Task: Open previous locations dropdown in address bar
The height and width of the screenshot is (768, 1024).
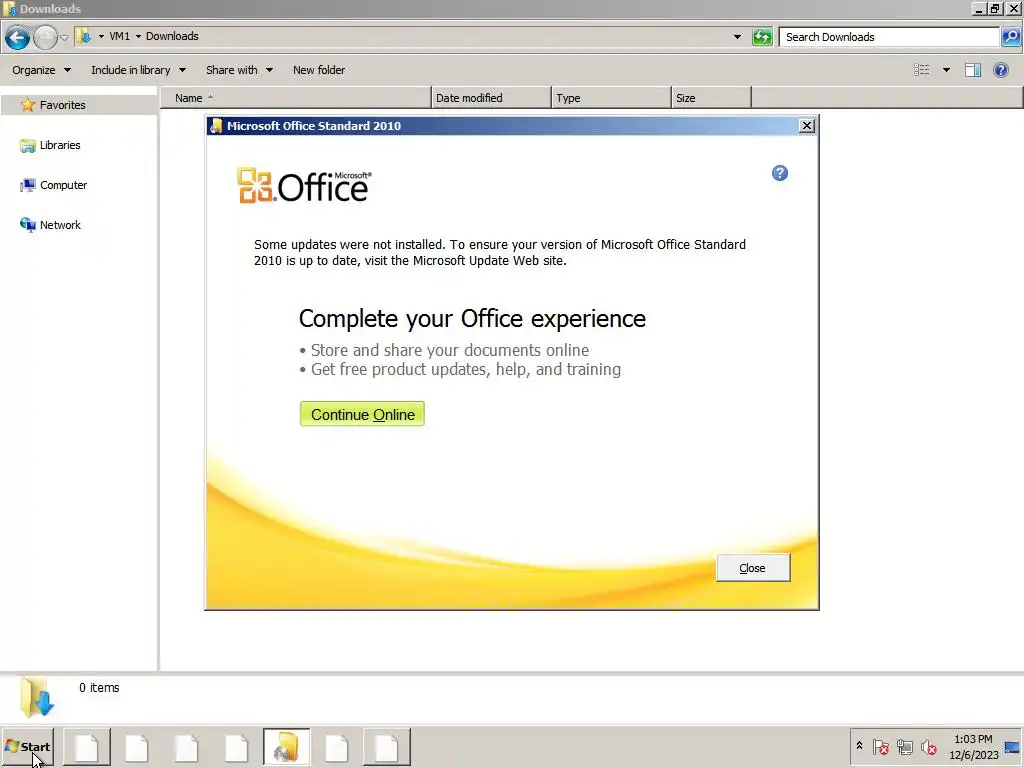Action: 737,37
